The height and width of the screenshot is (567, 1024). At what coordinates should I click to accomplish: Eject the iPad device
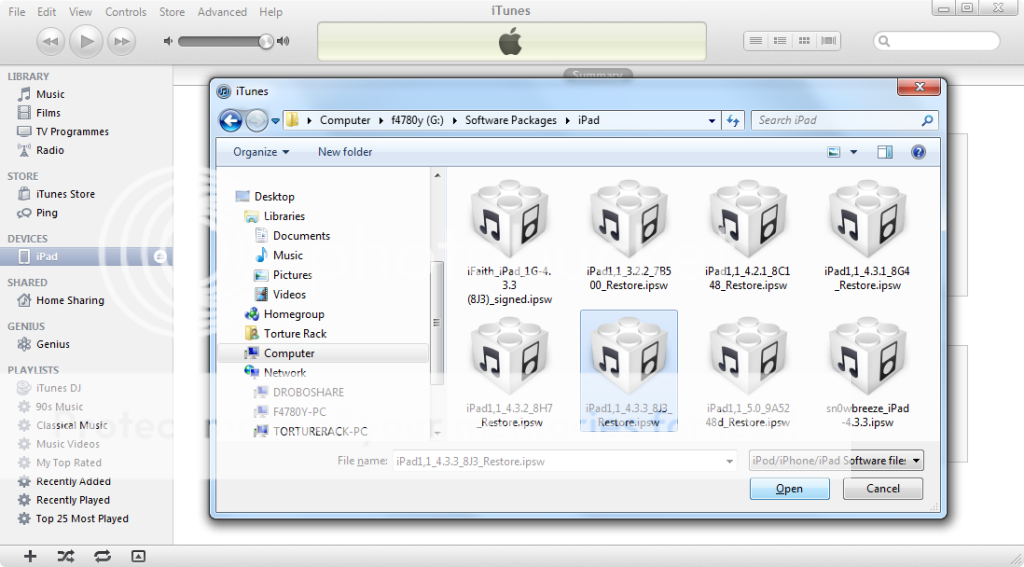point(160,257)
